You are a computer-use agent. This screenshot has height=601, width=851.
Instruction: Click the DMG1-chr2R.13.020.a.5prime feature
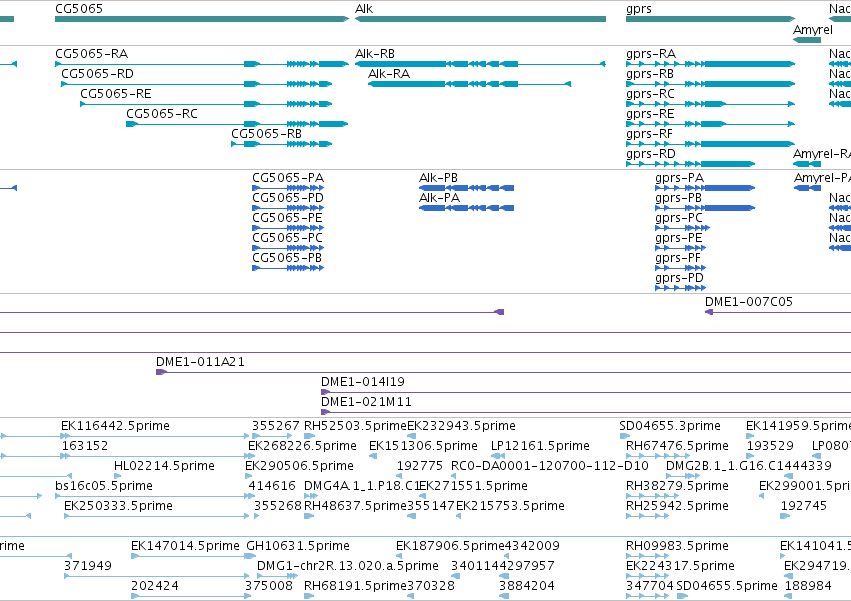[277, 576]
